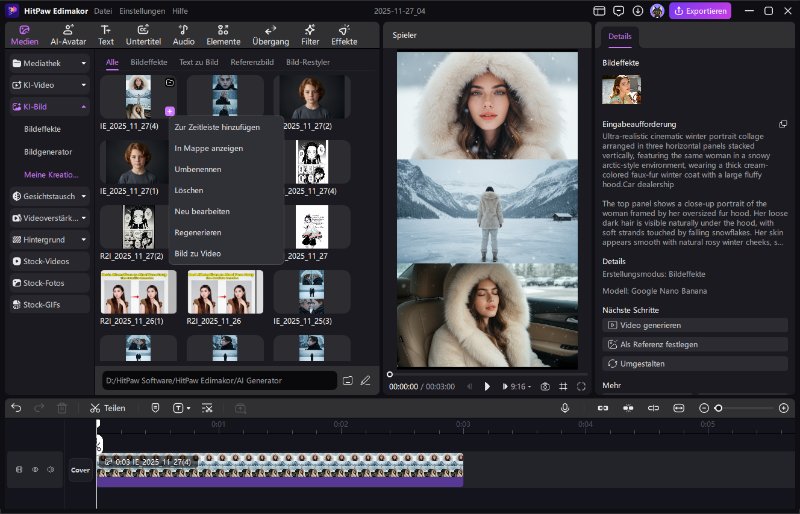The height and width of the screenshot is (514, 800).
Task: Click the Exportieren button
Action: click(x=700, y=11)
